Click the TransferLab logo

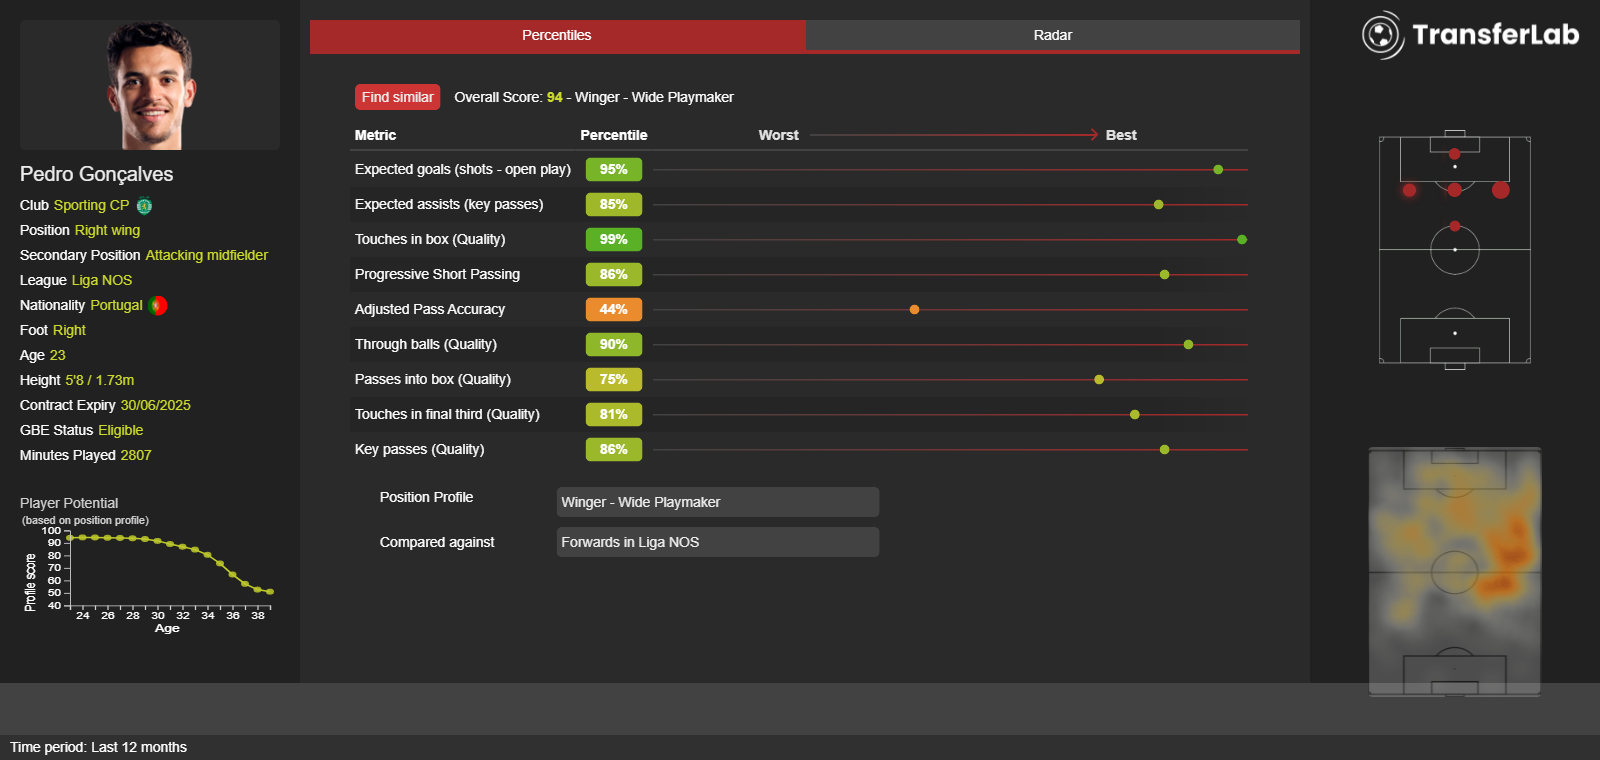pyautogui.click(x=1470, y=35)
